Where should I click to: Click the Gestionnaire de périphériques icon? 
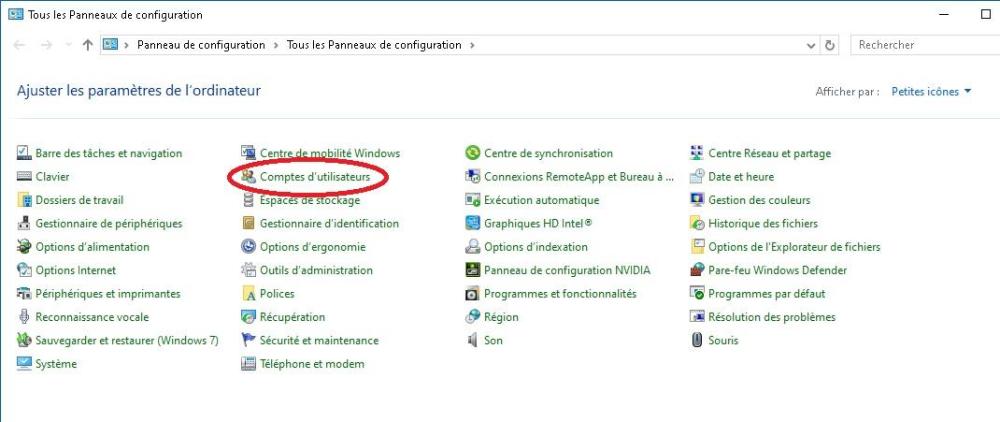pyautogui.click(x=24, y=224)
